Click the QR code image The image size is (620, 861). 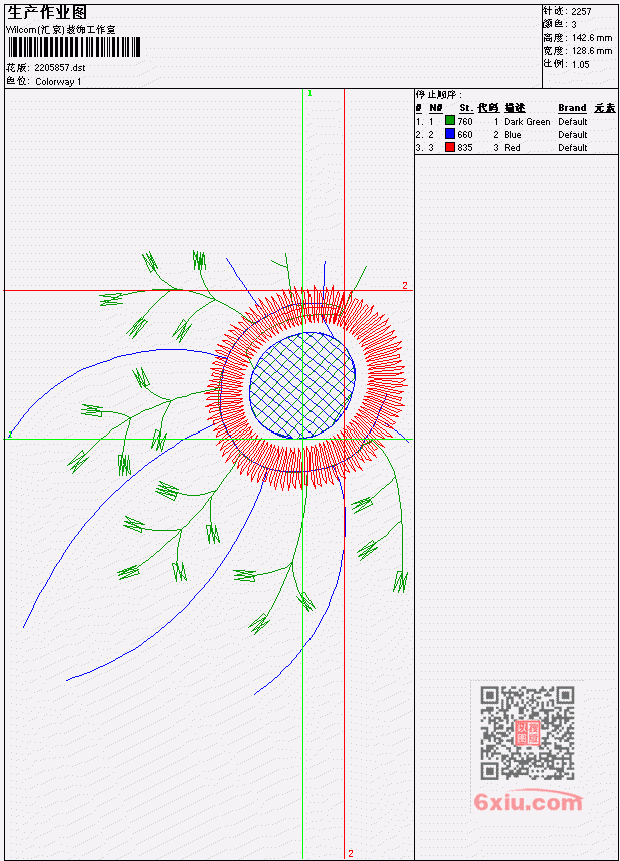(527, 733)
